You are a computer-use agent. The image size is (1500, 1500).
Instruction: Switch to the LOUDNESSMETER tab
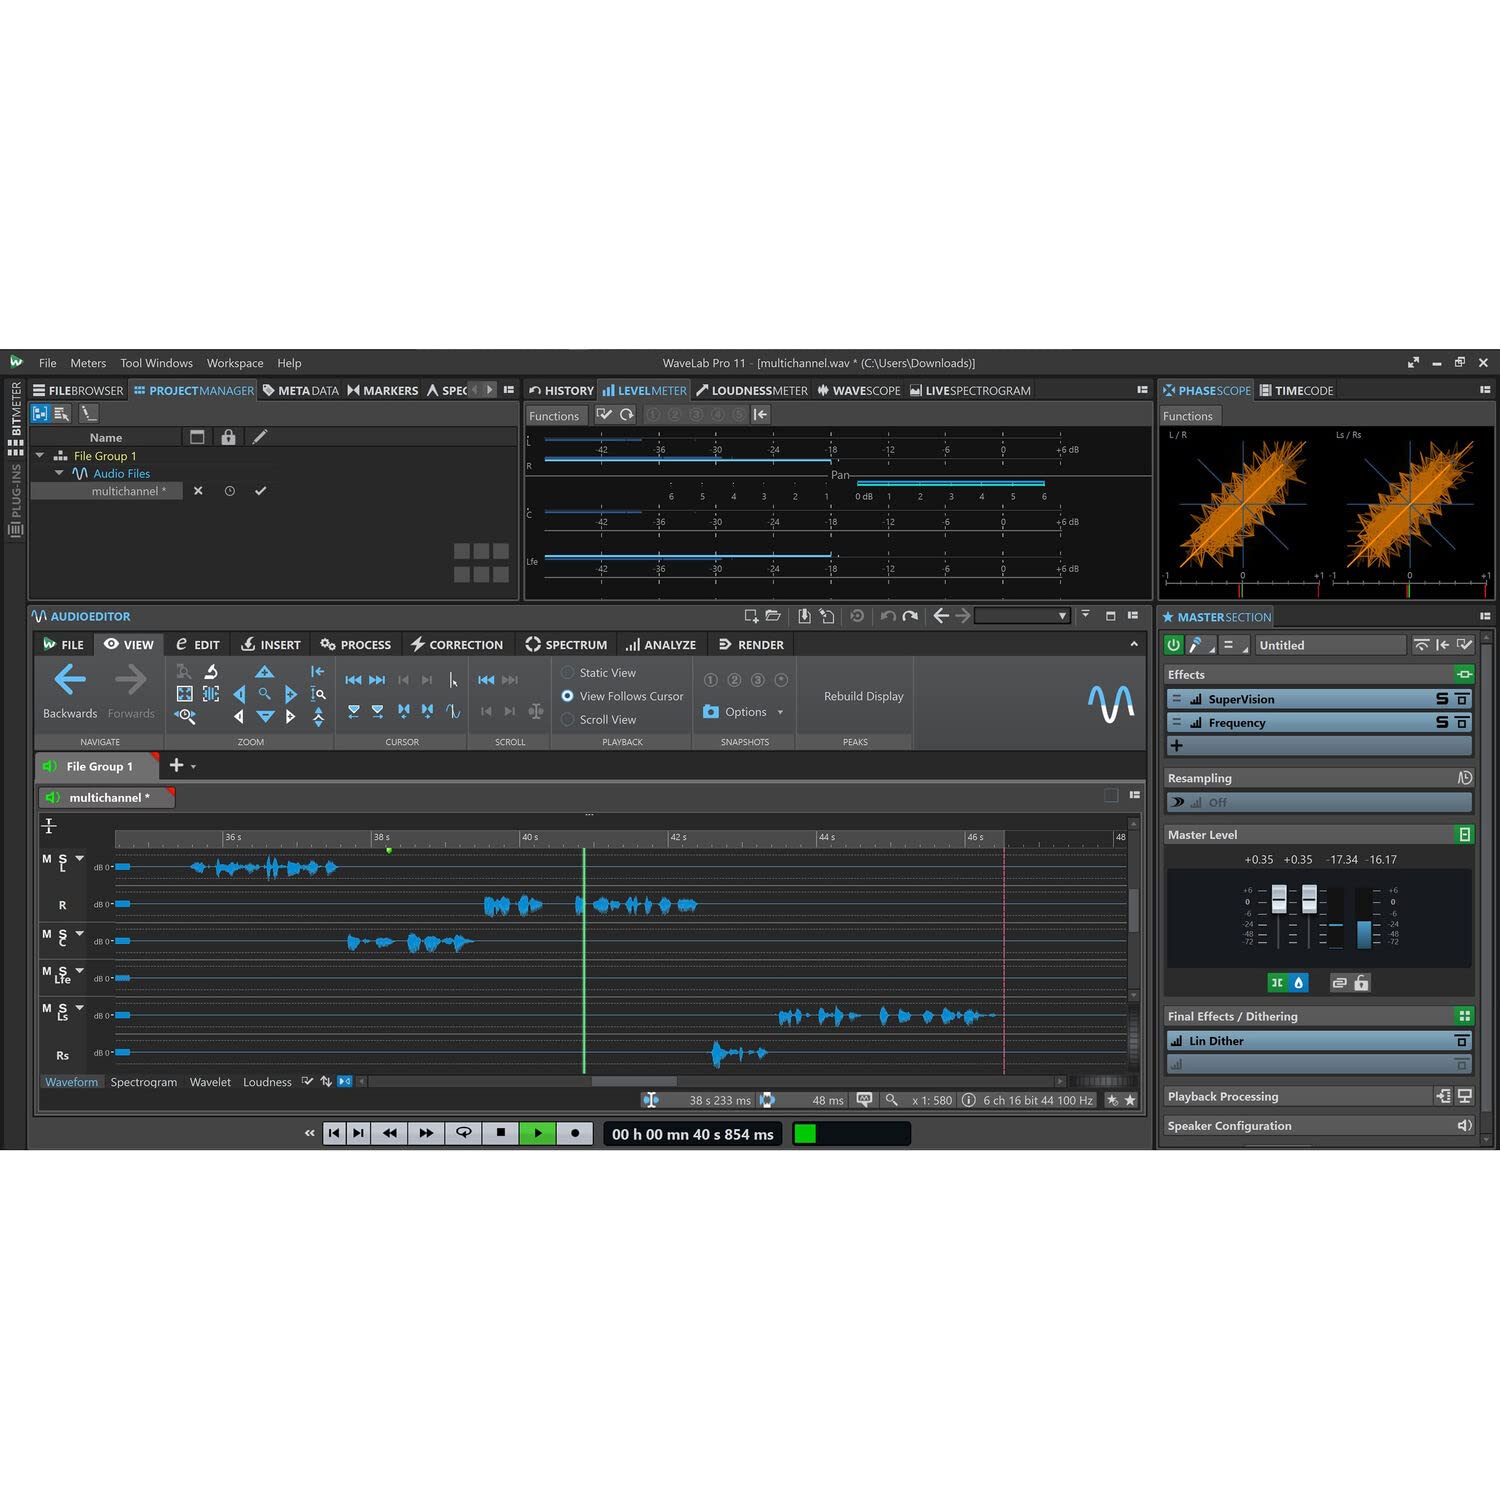tap(752, 390)
